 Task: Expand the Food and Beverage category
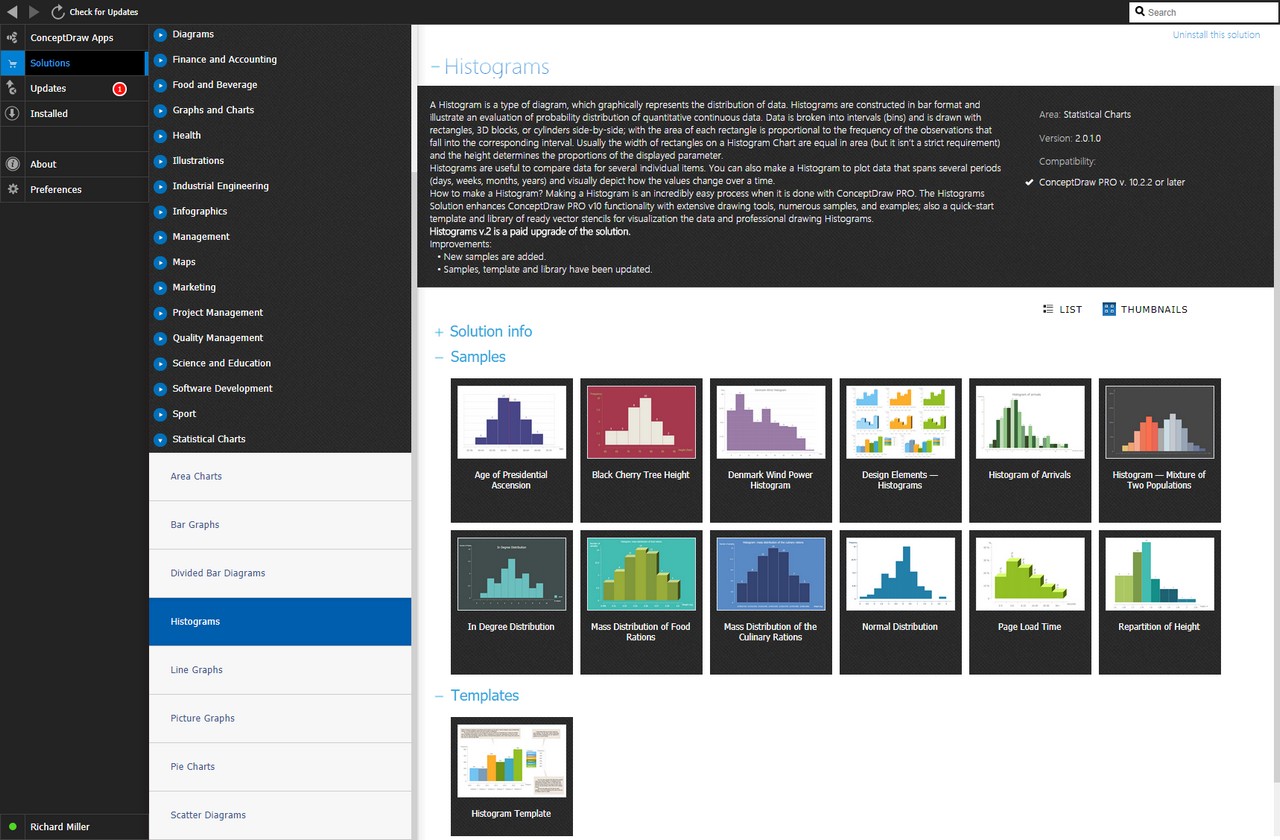tap(160, 85)
